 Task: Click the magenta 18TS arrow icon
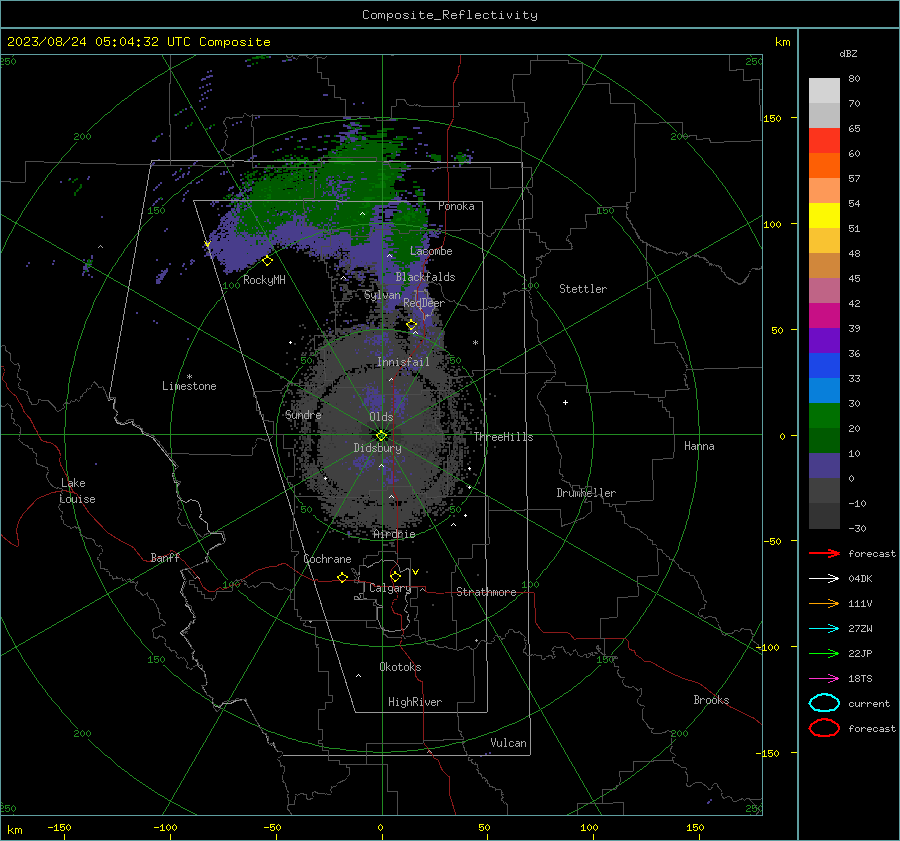click(824, 678)
